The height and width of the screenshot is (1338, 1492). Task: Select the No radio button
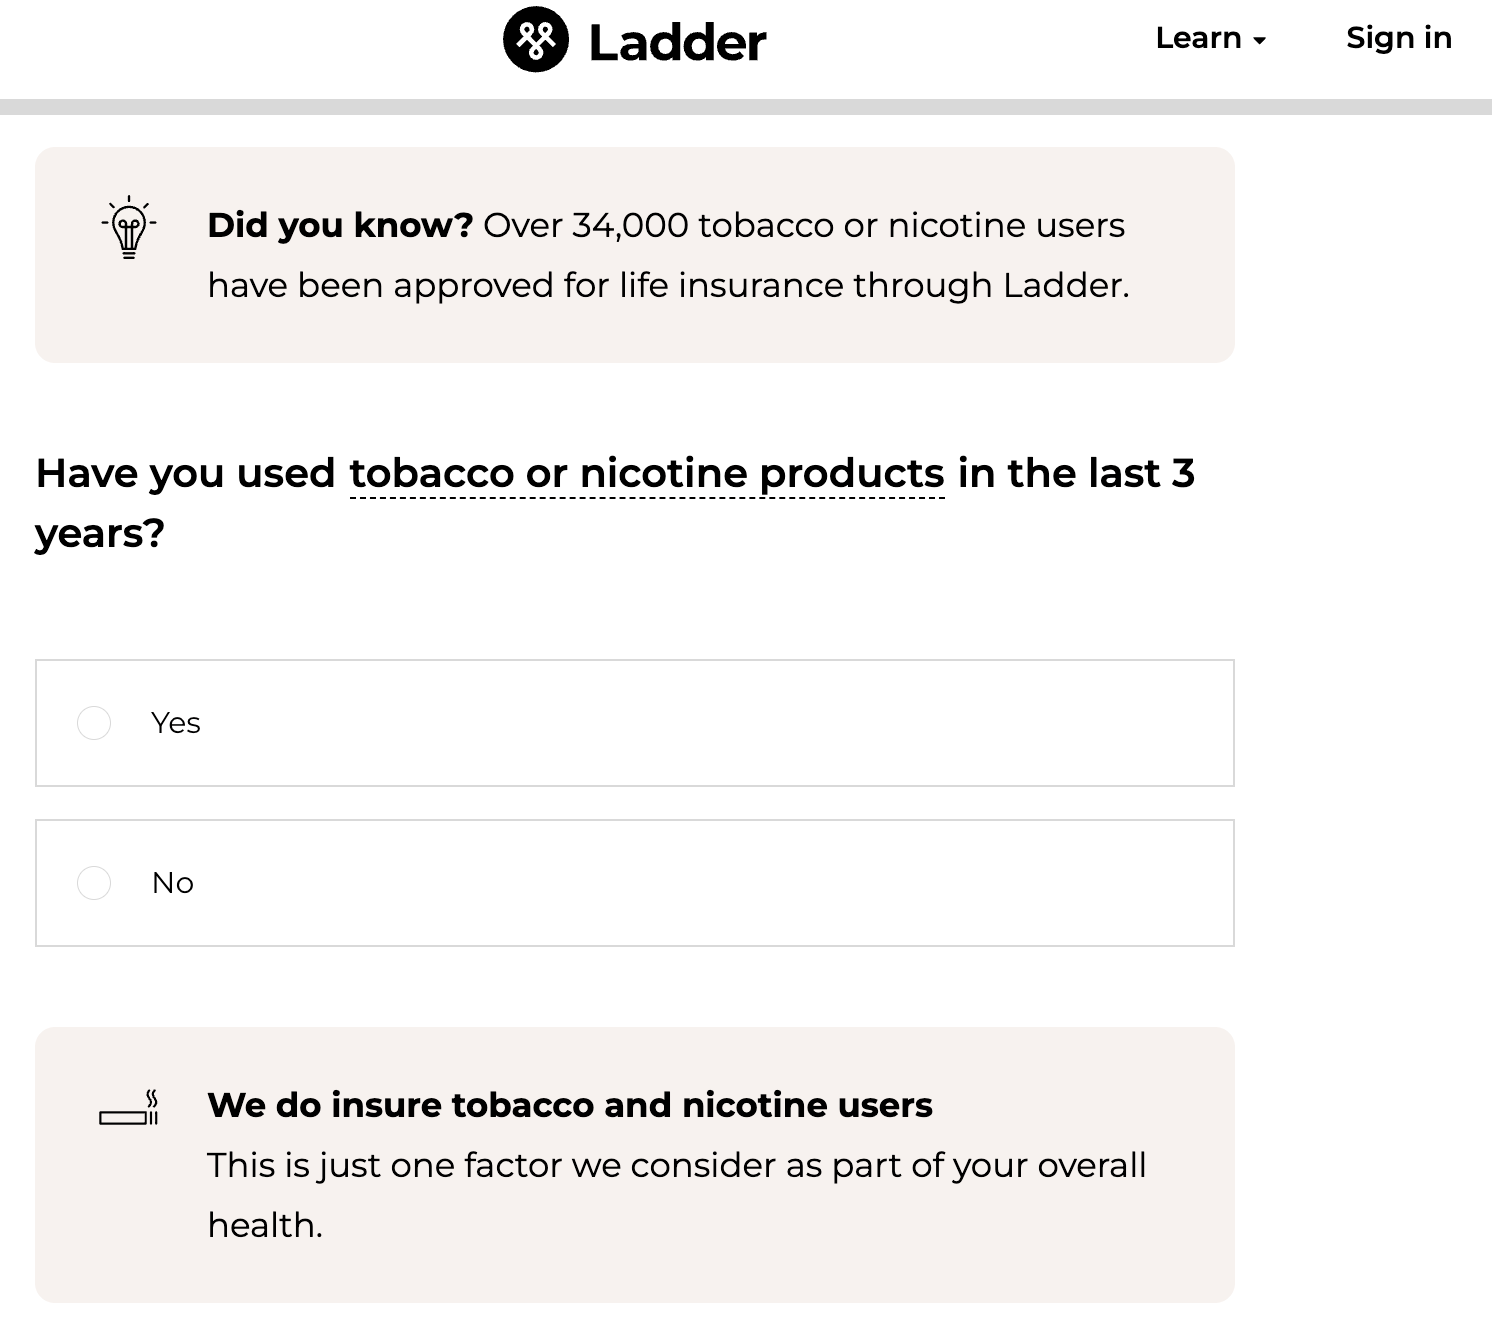94,883
